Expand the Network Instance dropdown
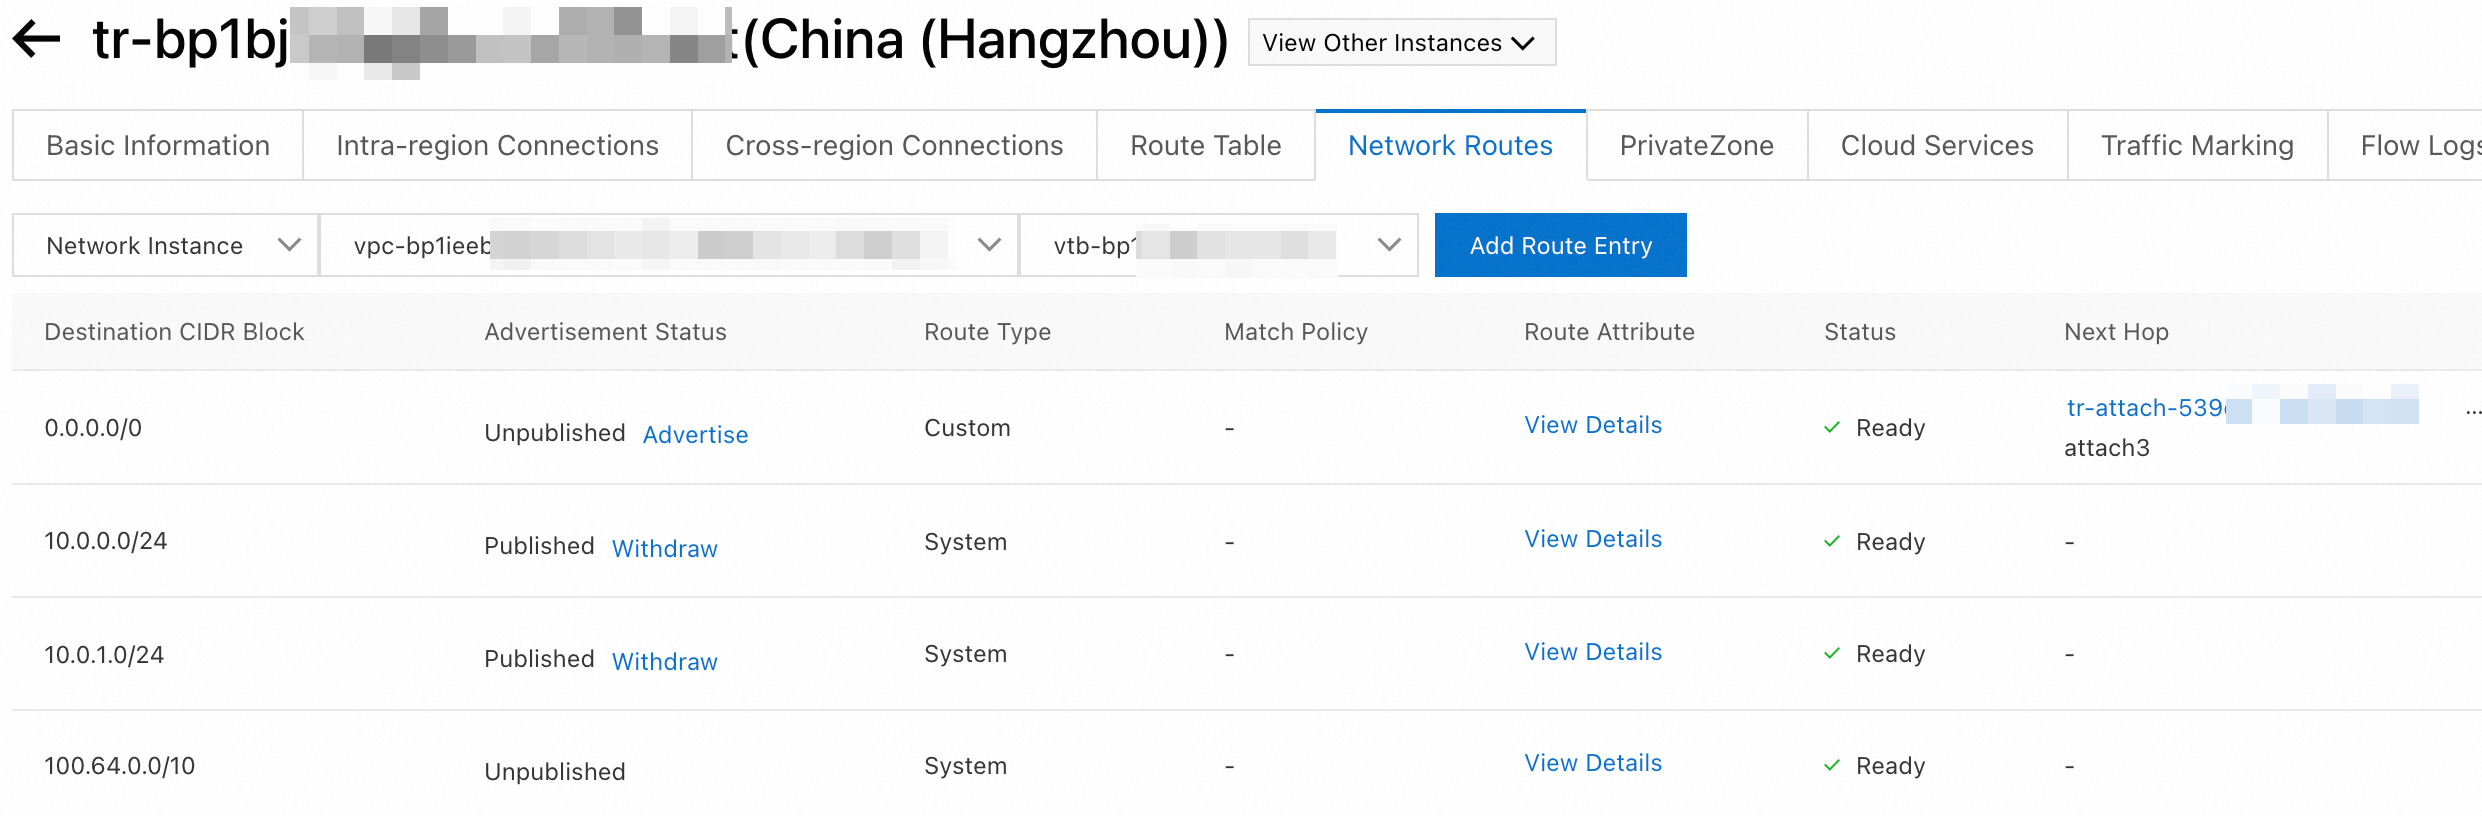 (x=166, y=245)
